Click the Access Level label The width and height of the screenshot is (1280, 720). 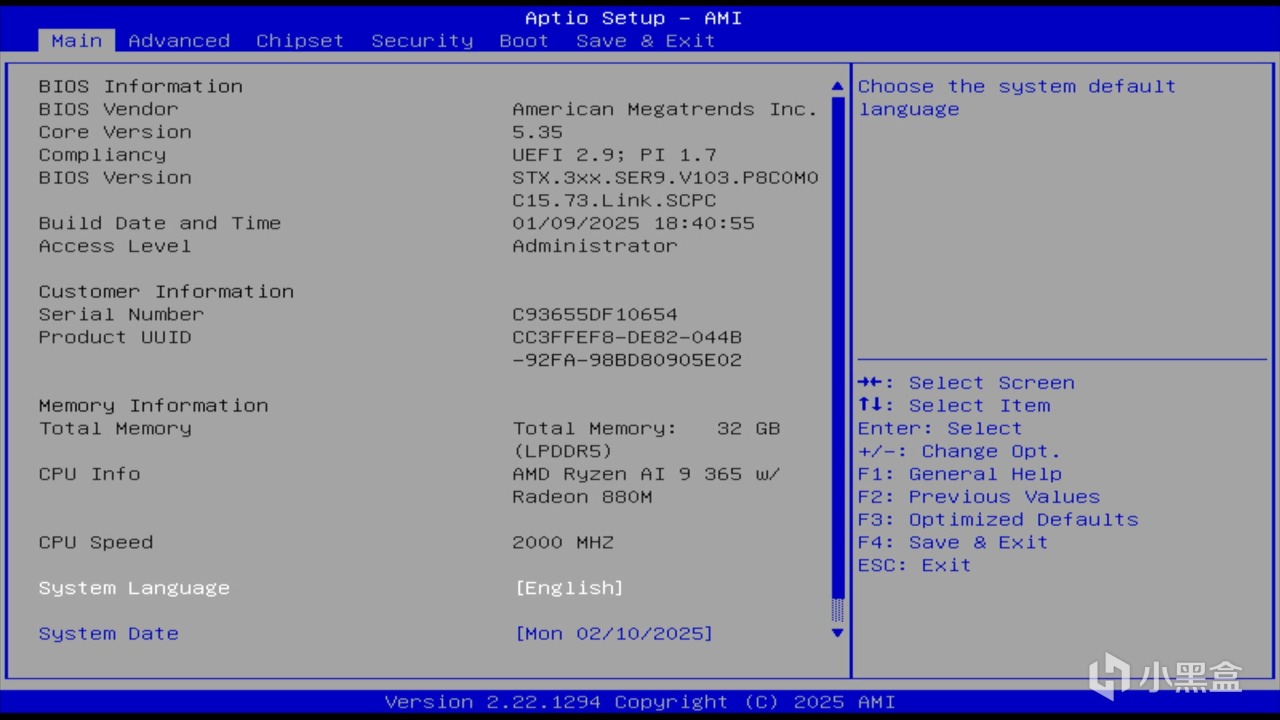pyautogui.click(x=115, y=246)
